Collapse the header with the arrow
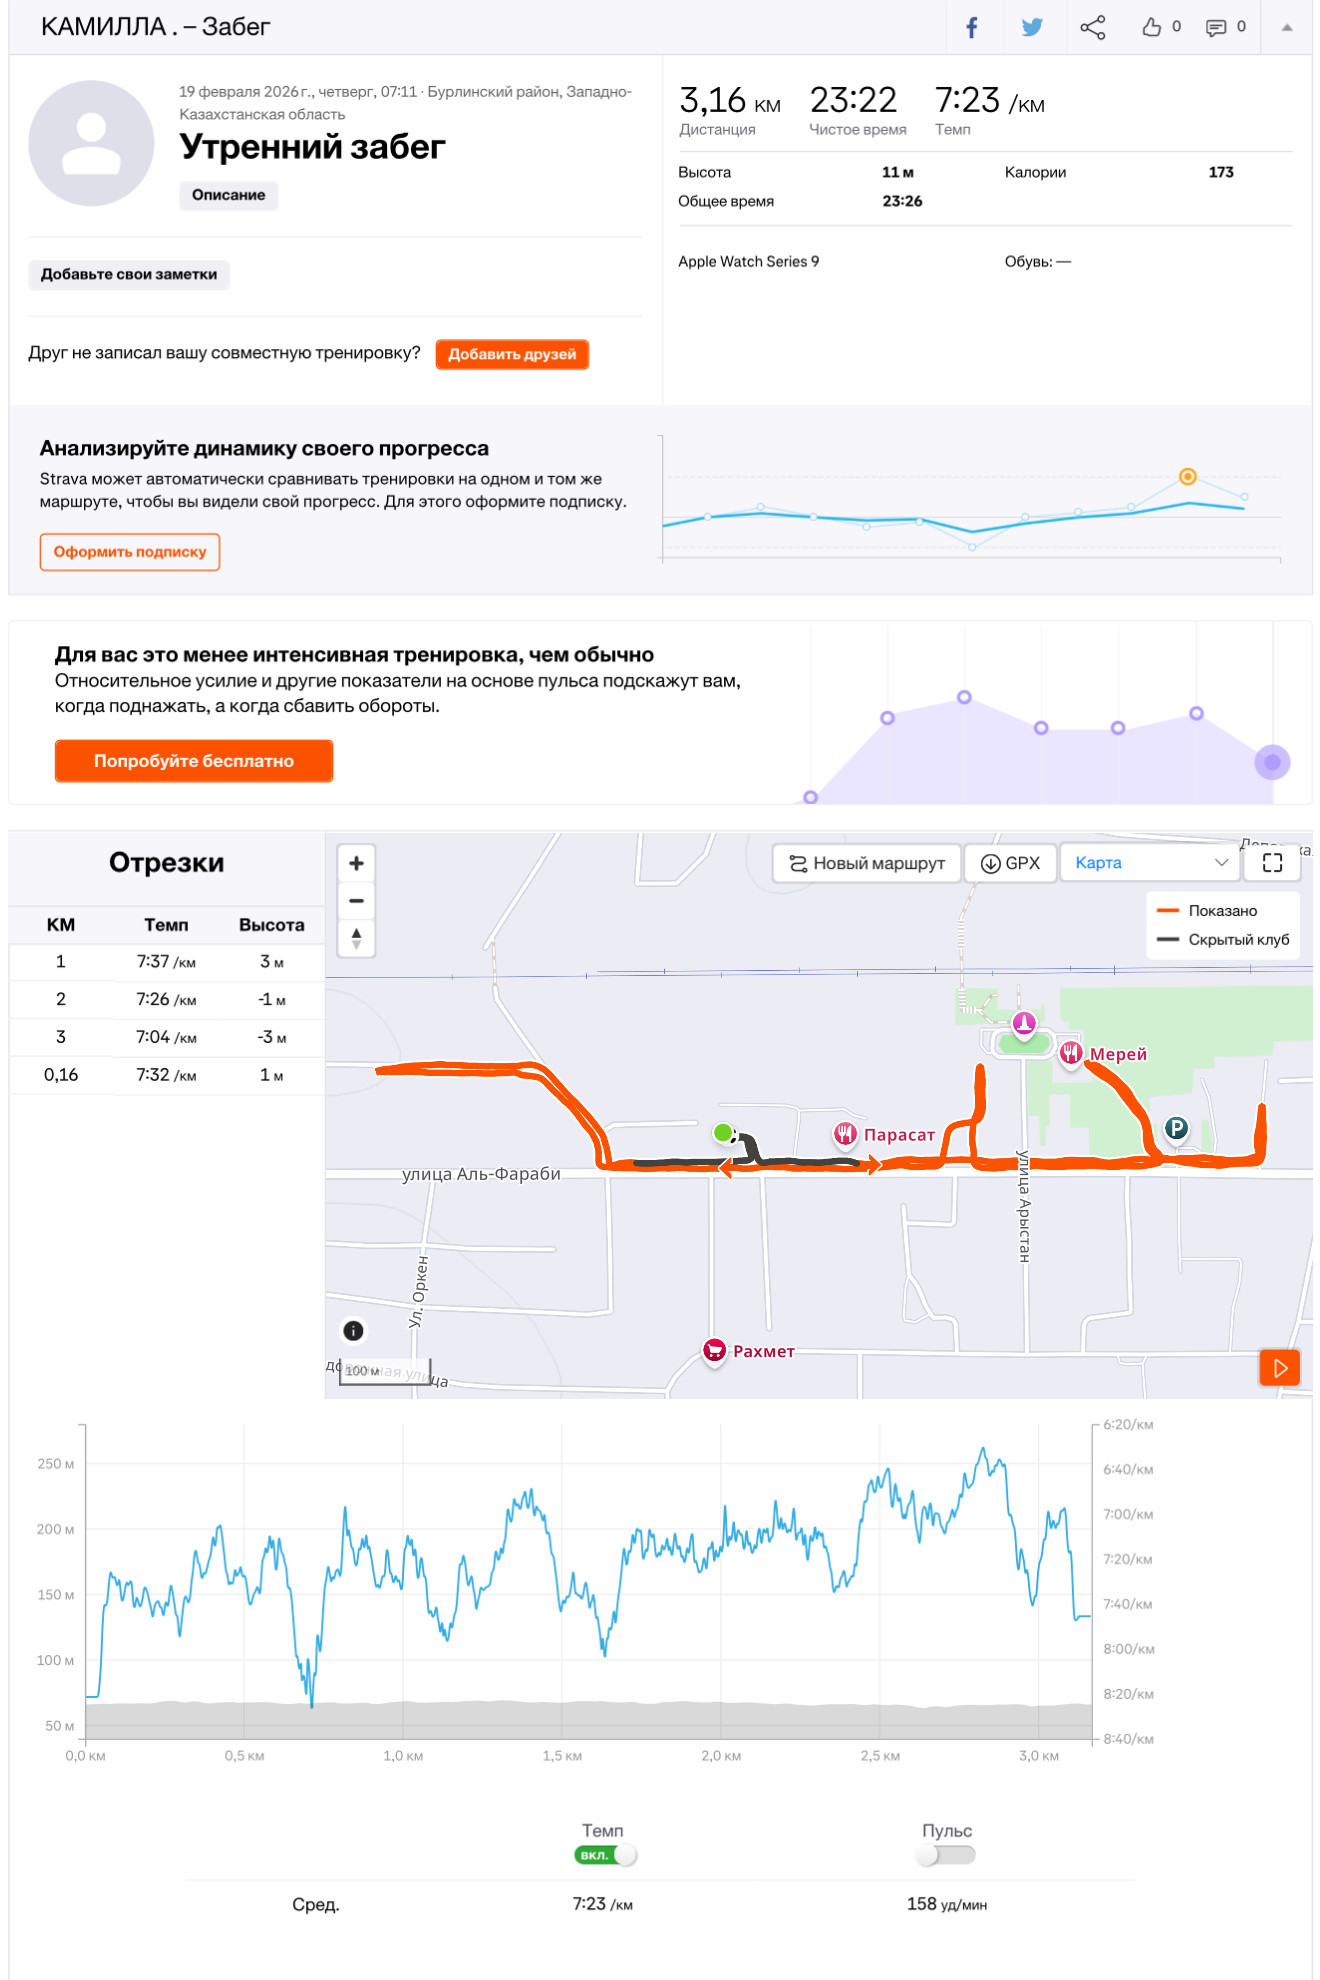Screen dimensions: 1320x1980 [1287, 27]
